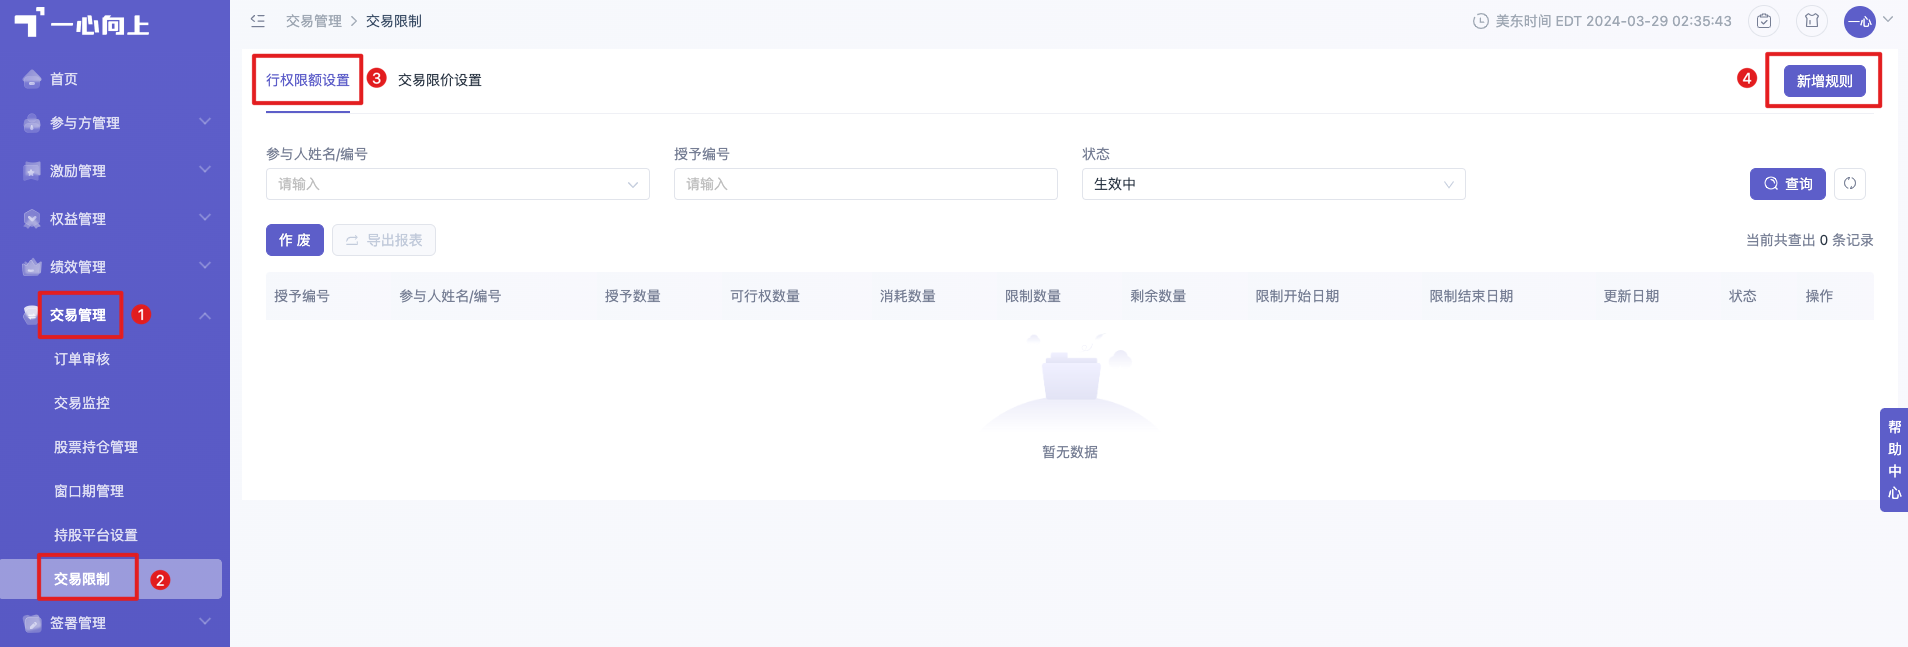Click the 授予编号 input field
The height and width of the screenshot is (647, 1908).
click(866, 184)
